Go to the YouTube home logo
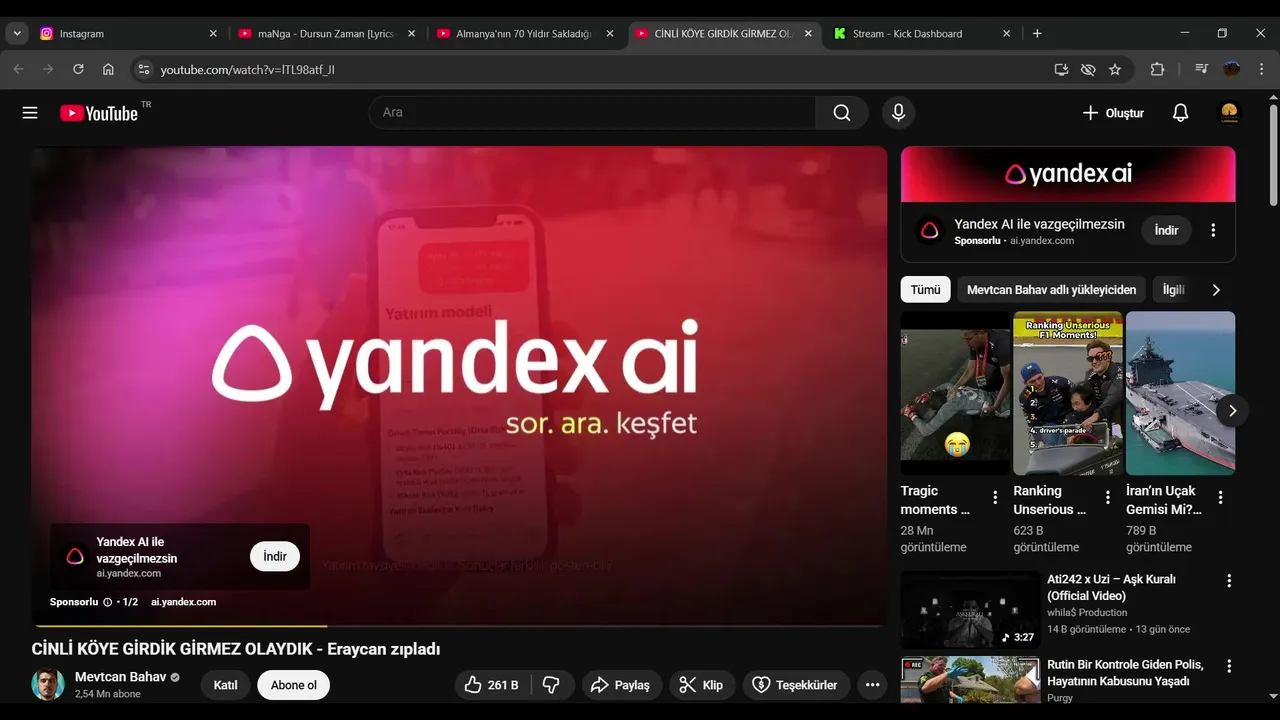 pyautogui.click(x=98, y=113)
